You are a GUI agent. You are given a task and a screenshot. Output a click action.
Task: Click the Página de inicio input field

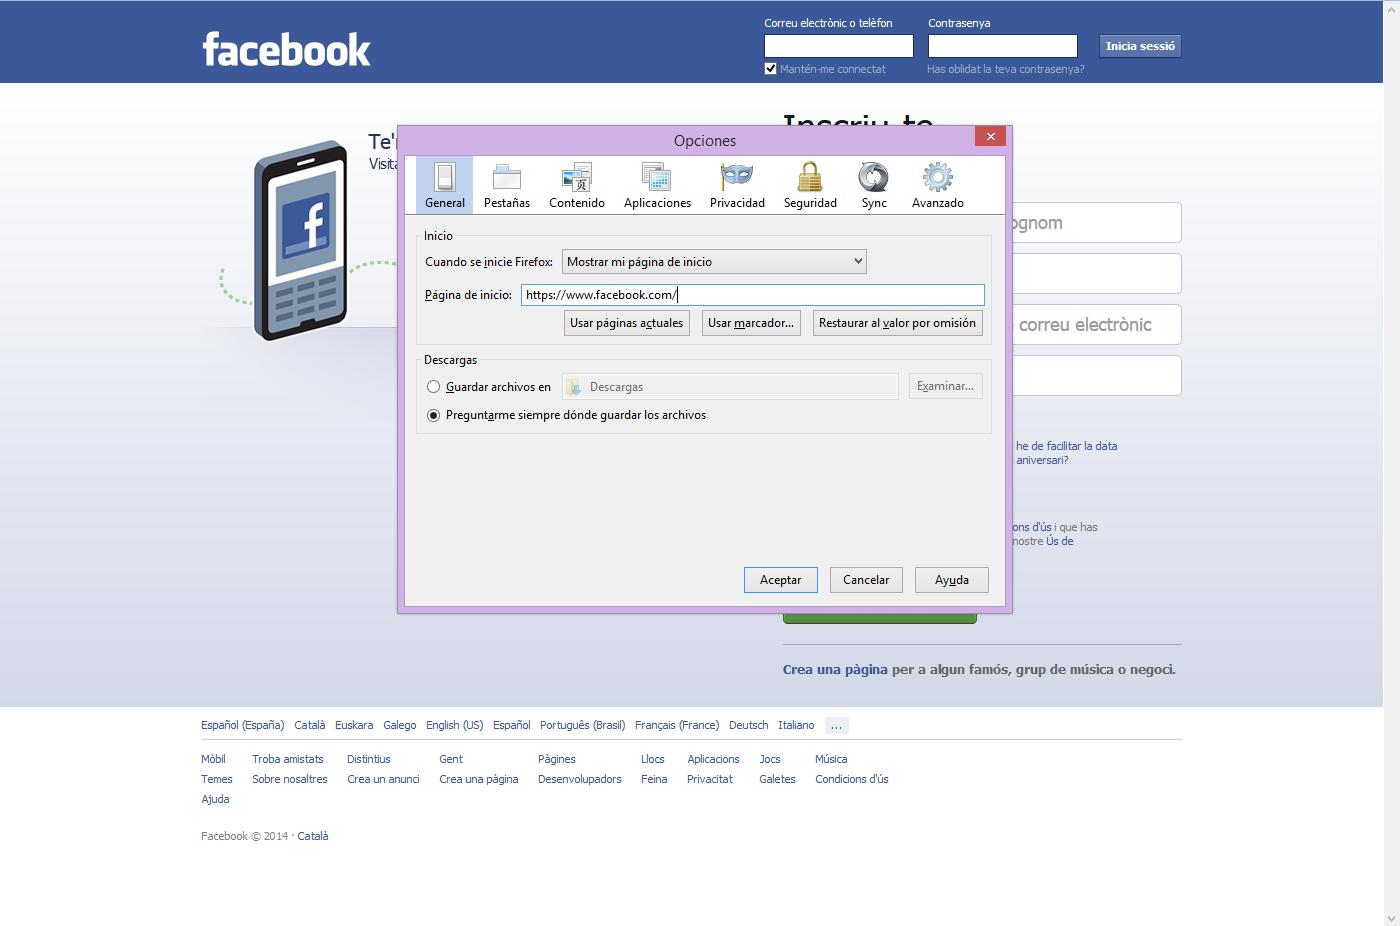point(752,294)
